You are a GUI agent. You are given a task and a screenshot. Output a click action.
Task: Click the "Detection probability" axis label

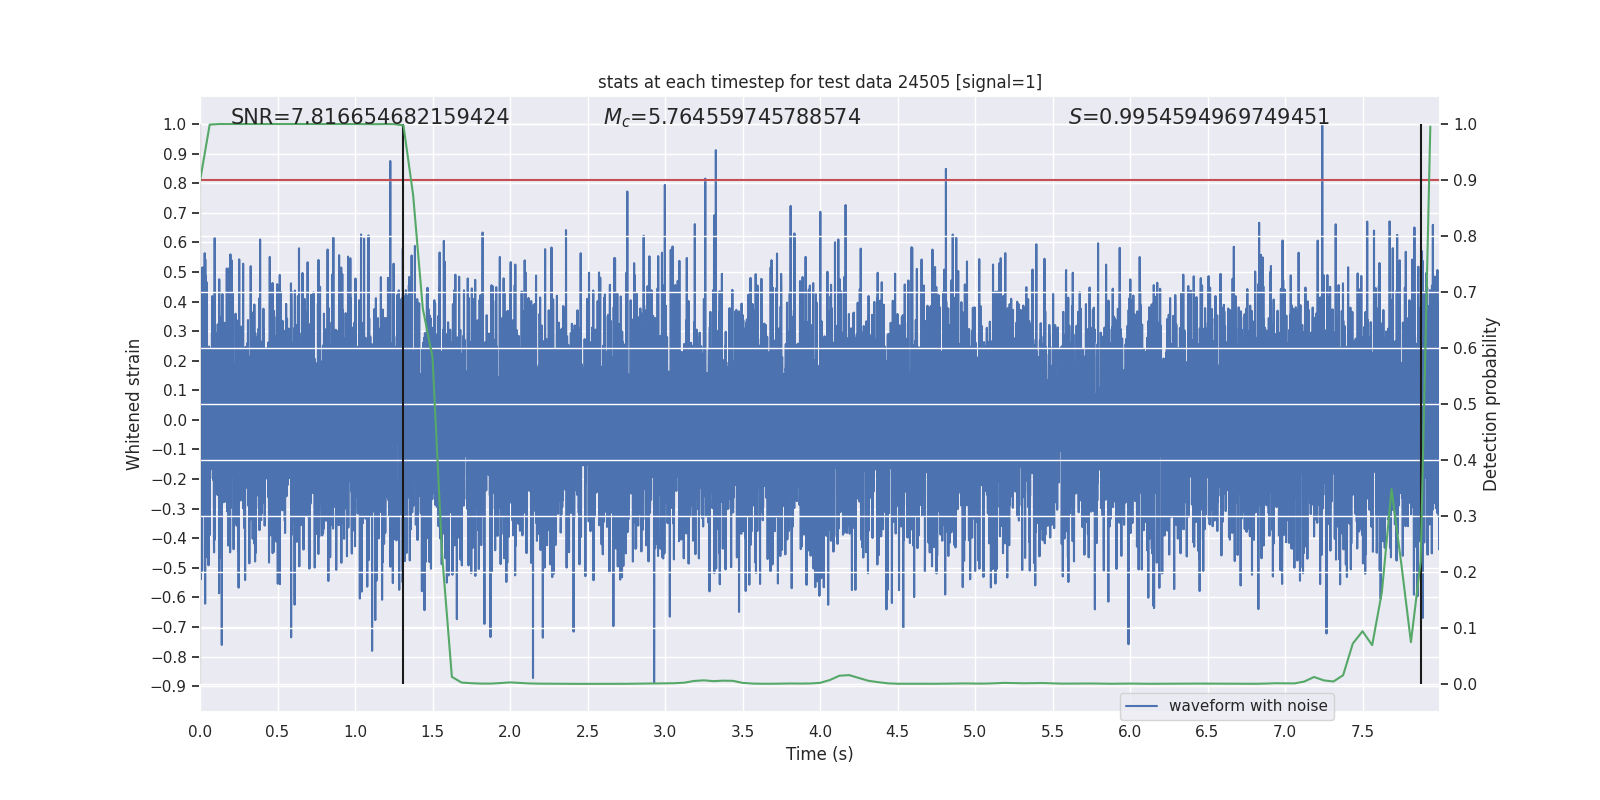1491,404
